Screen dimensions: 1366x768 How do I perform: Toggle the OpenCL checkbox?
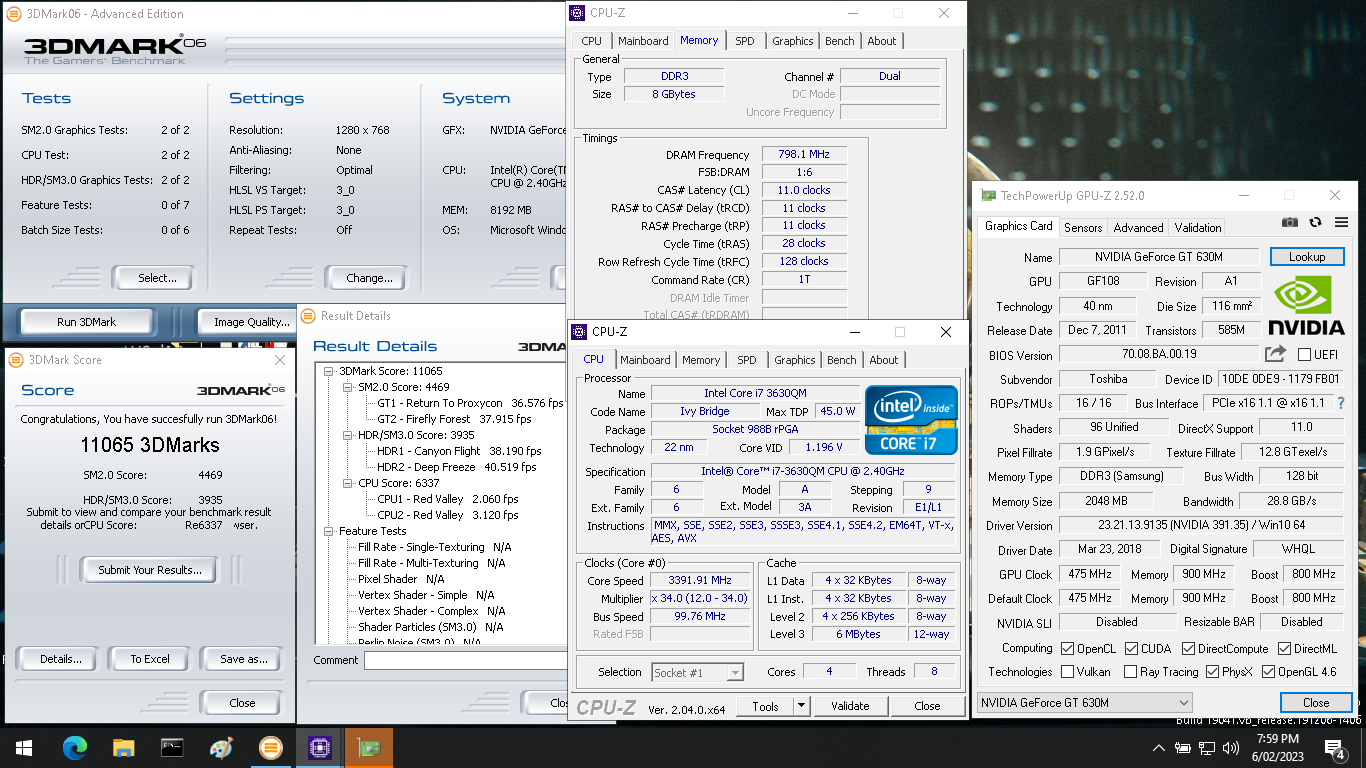[1067, 649]
